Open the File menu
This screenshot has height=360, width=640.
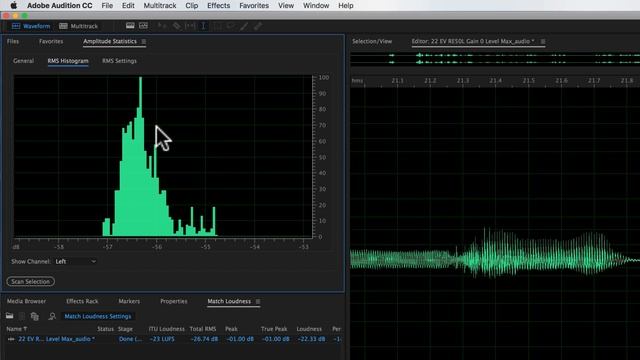tap(107, 5)
